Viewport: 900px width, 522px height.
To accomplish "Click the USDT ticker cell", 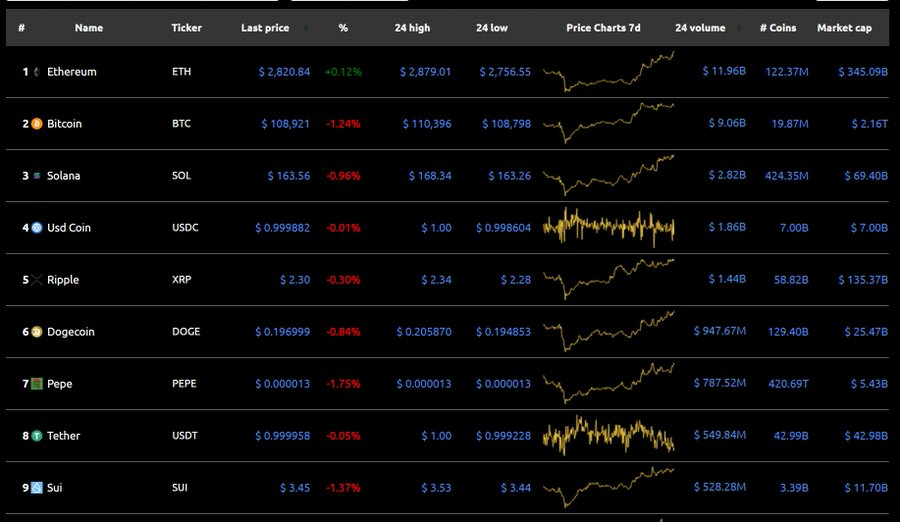I will [185, 435].
